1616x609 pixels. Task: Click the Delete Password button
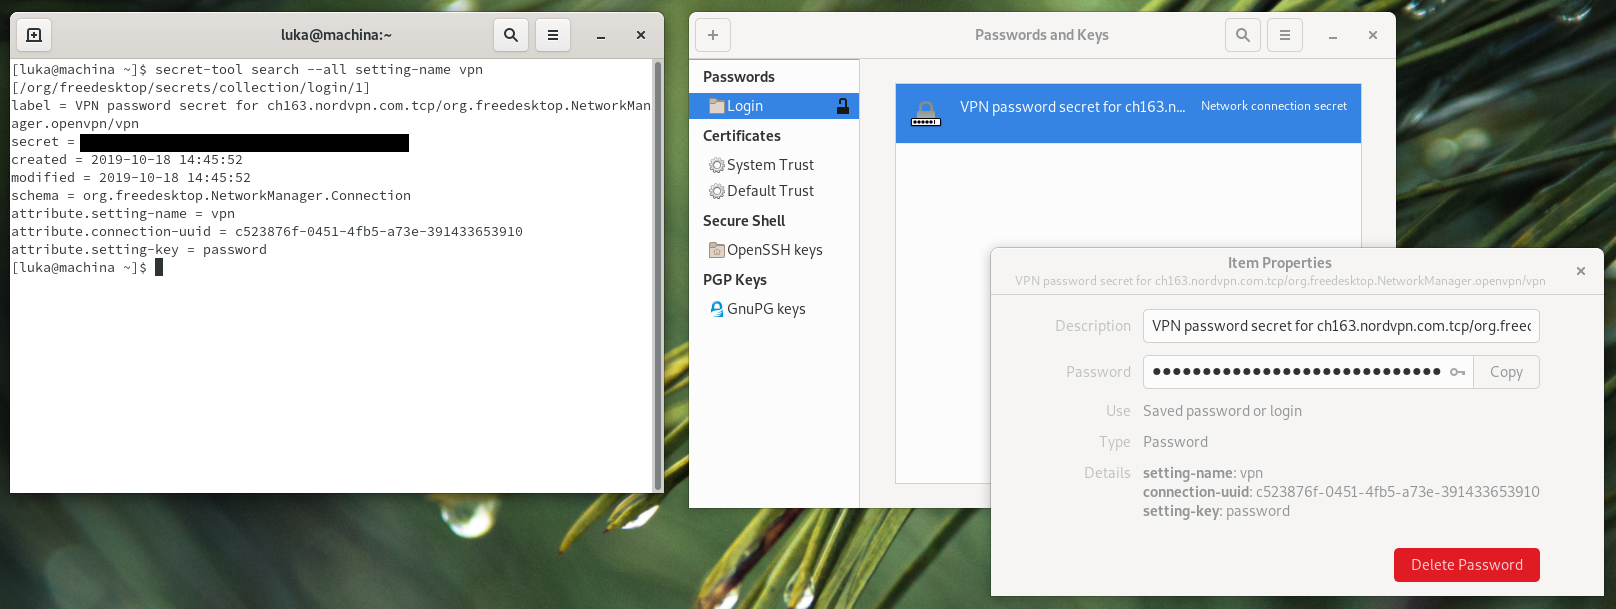pos(1467,565)
